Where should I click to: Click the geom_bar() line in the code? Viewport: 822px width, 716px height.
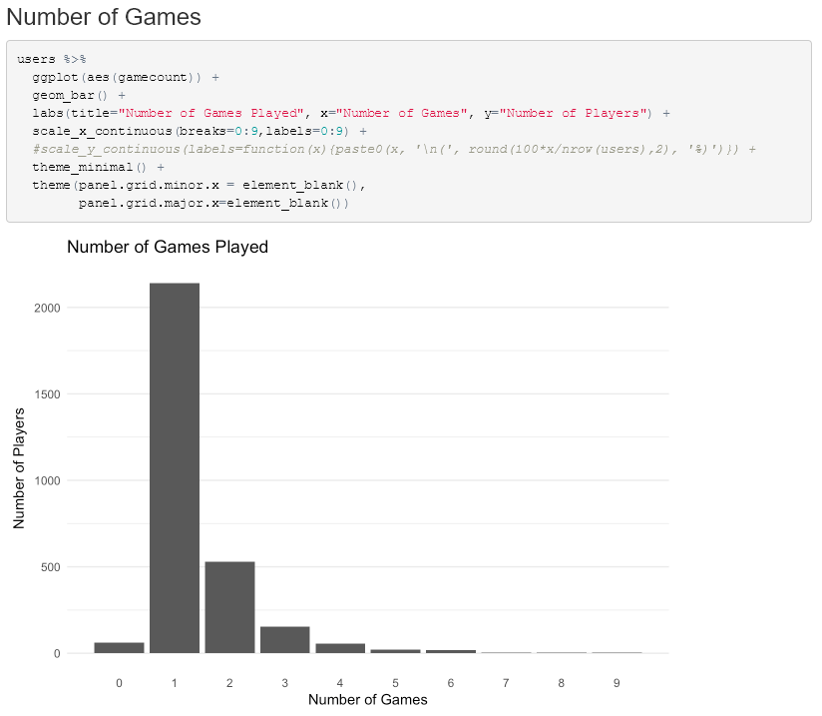79,95
